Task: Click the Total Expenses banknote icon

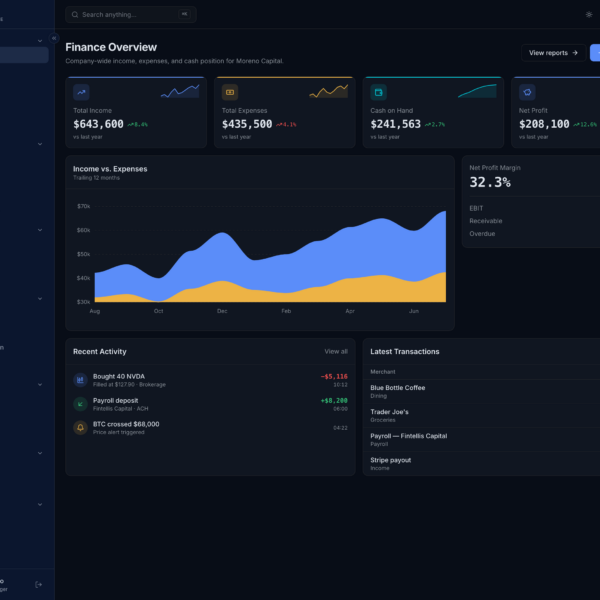Action: pyautogui.click(x=230, y=92)
